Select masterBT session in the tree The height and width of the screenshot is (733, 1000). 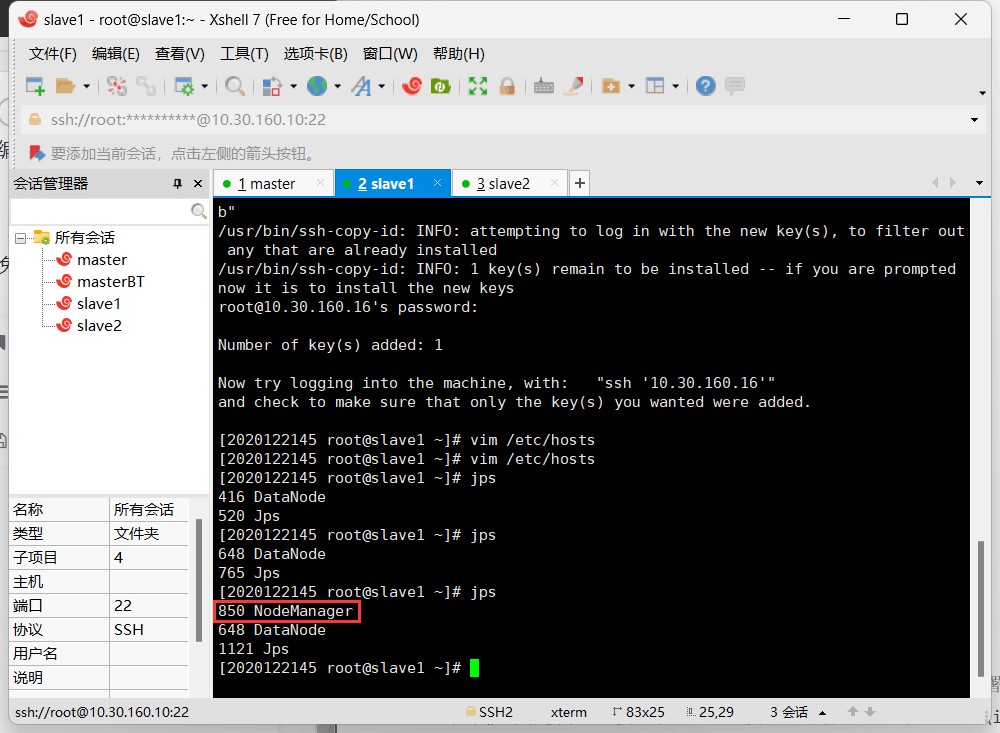[x=110, y=282]
